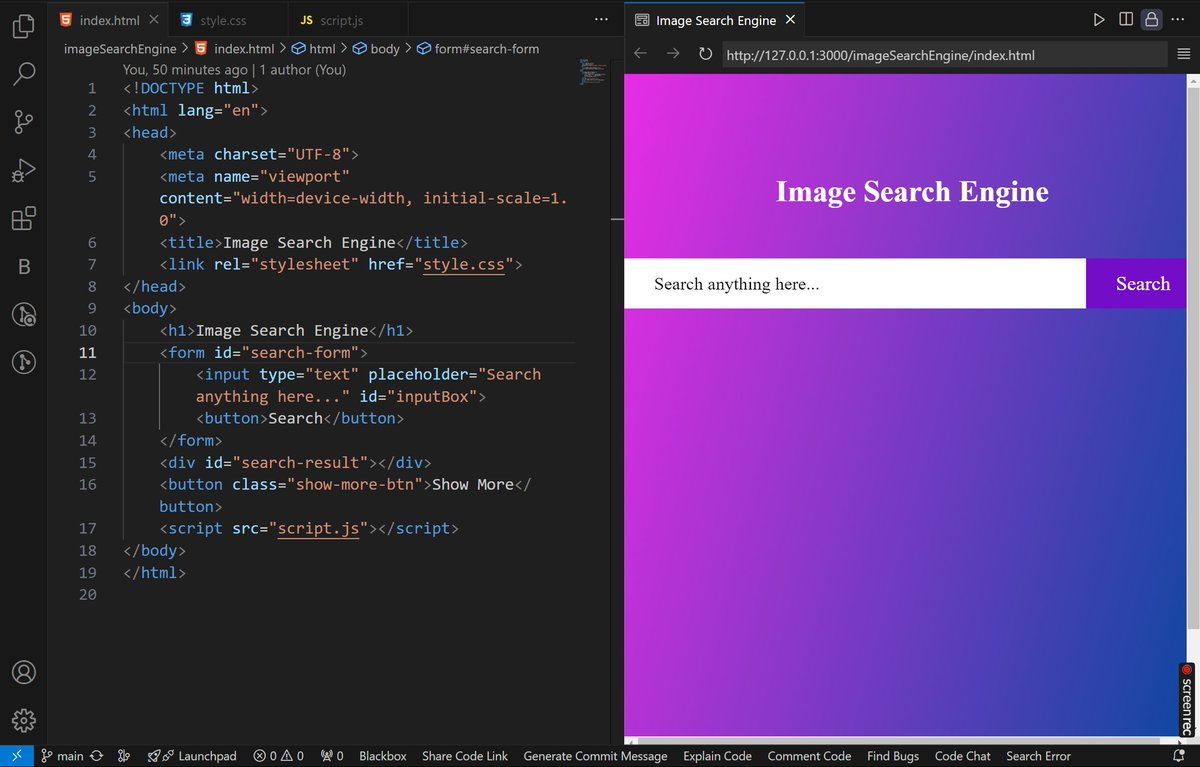1200x767 pixels.
Task: Open the Search view in the sidebar
Action: point(23,73)
